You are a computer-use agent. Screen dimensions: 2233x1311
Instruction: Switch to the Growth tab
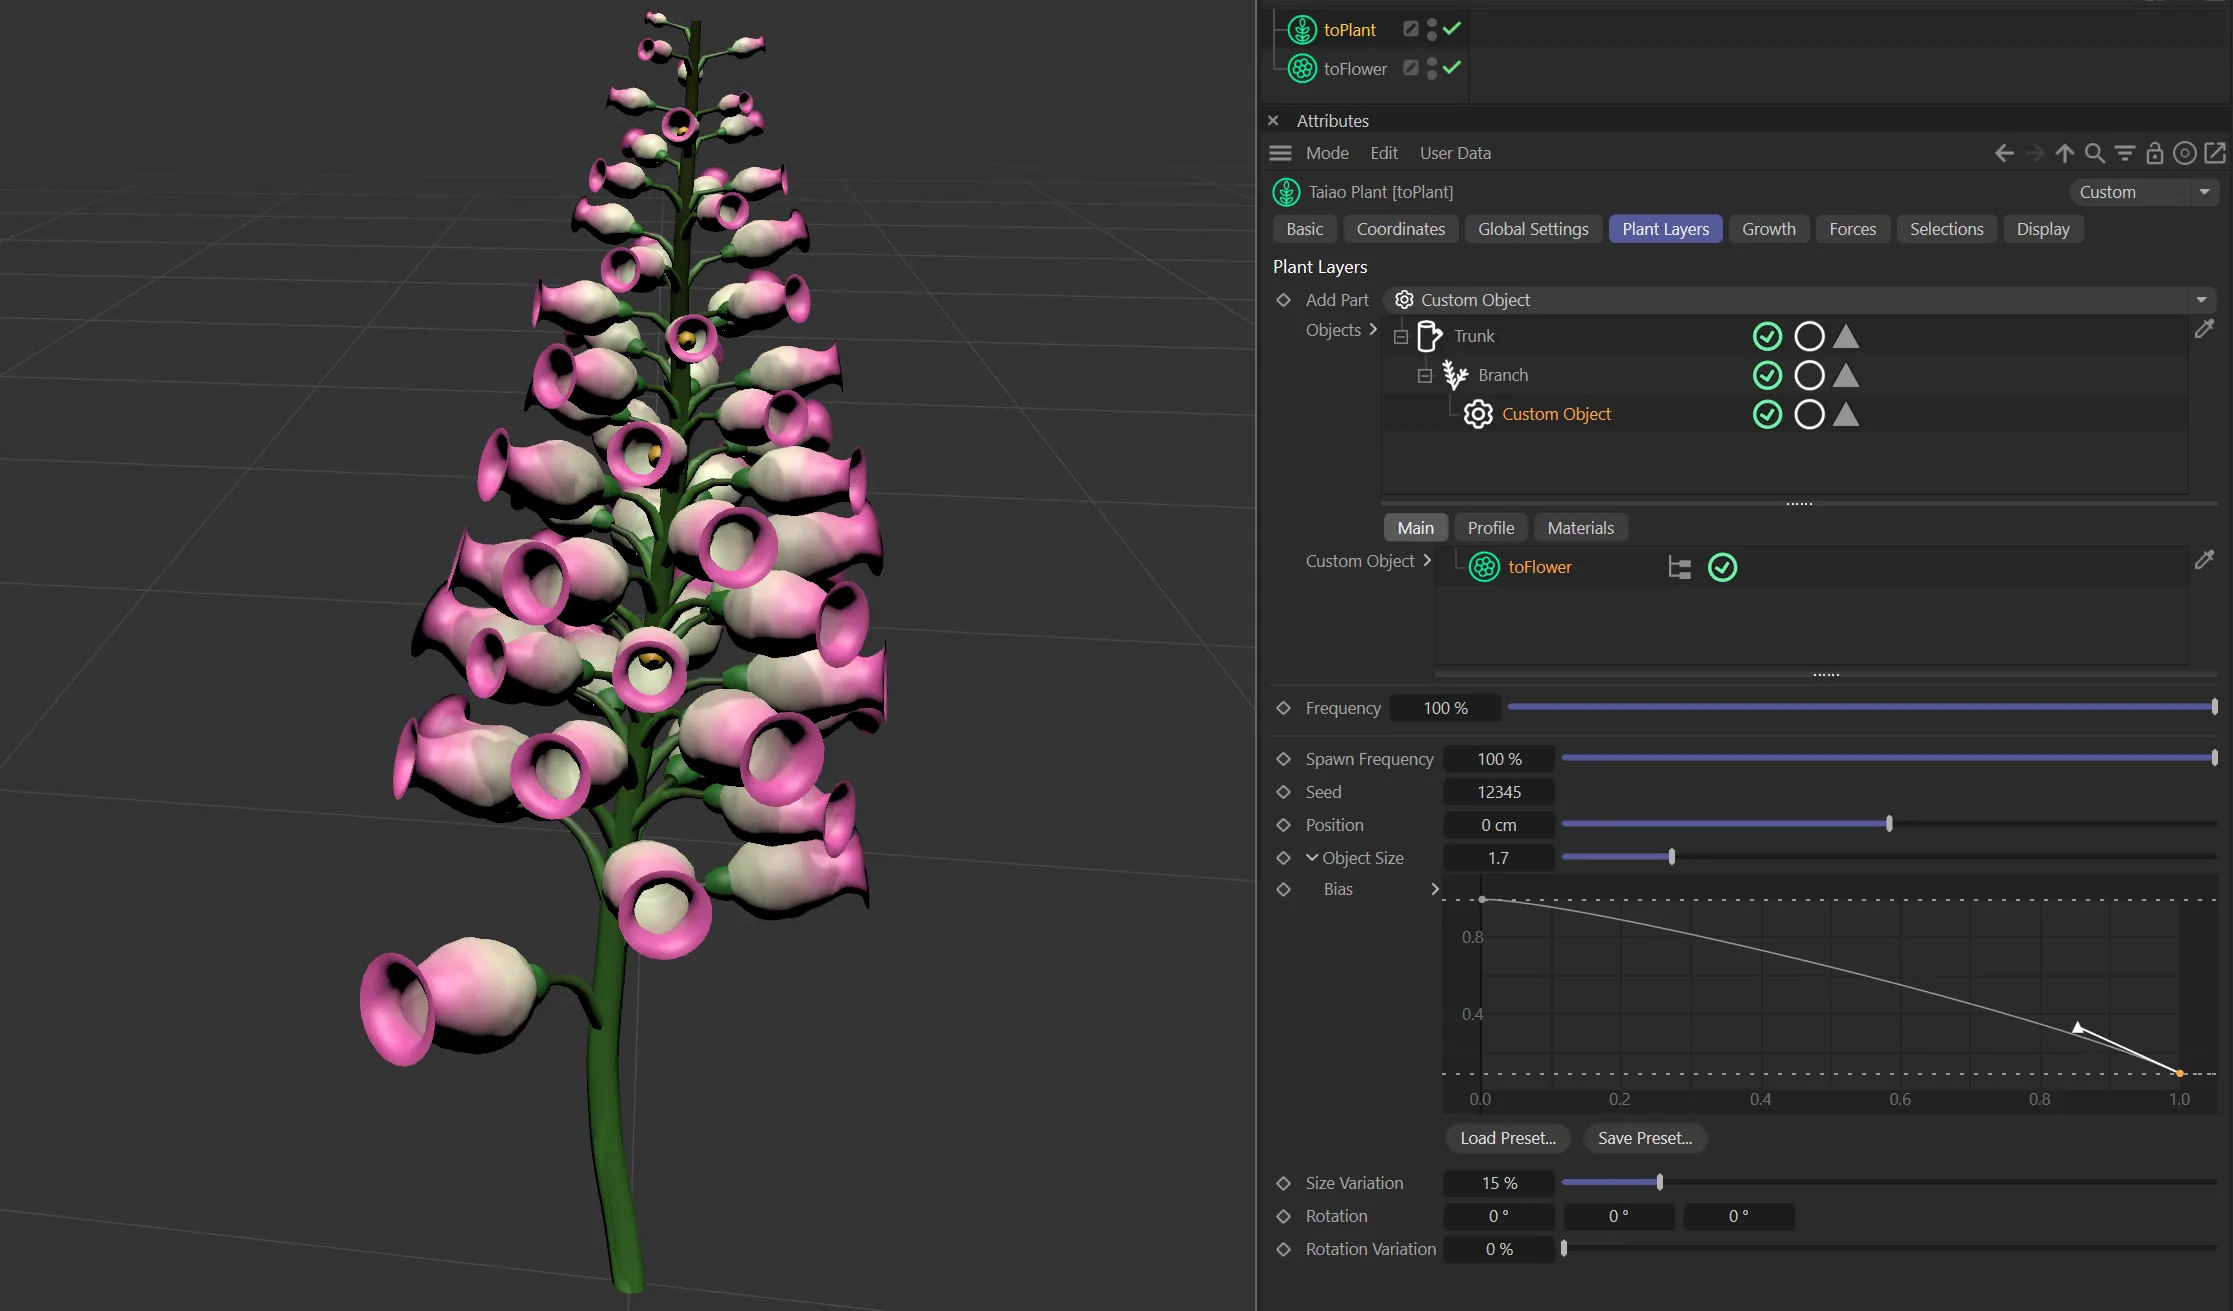pos(1768,229)
